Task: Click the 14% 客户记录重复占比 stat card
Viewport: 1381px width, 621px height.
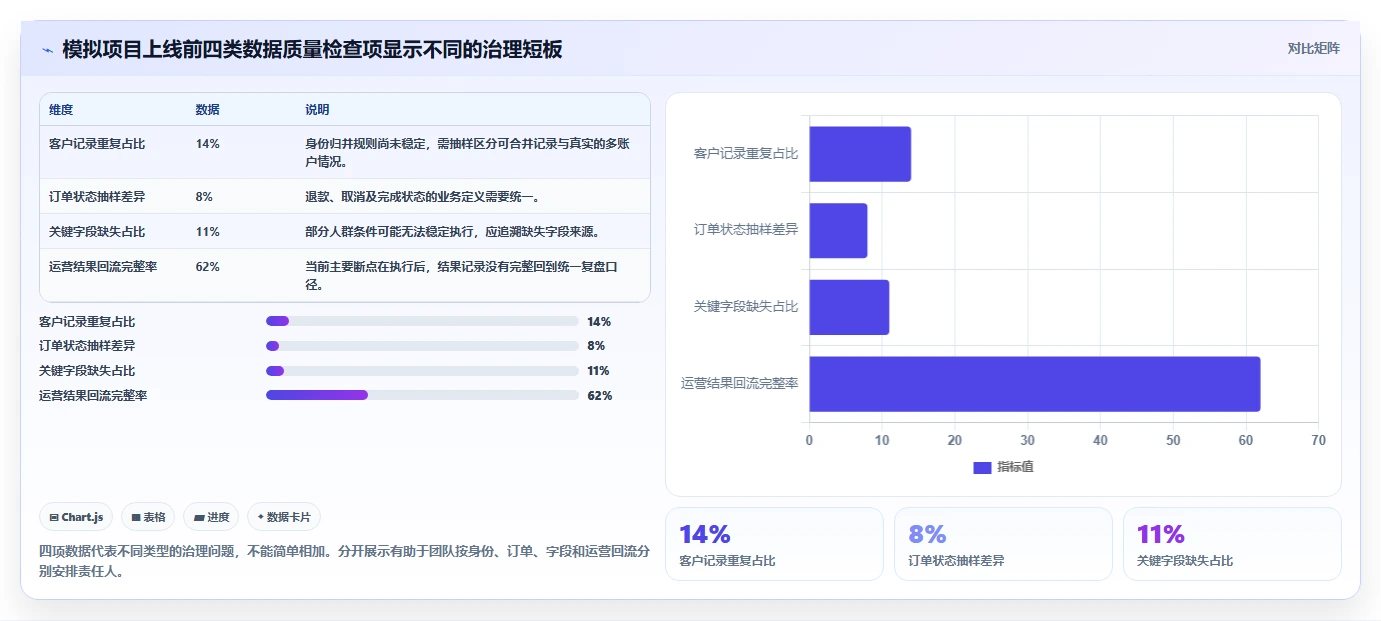Action: tap(774, 544)
